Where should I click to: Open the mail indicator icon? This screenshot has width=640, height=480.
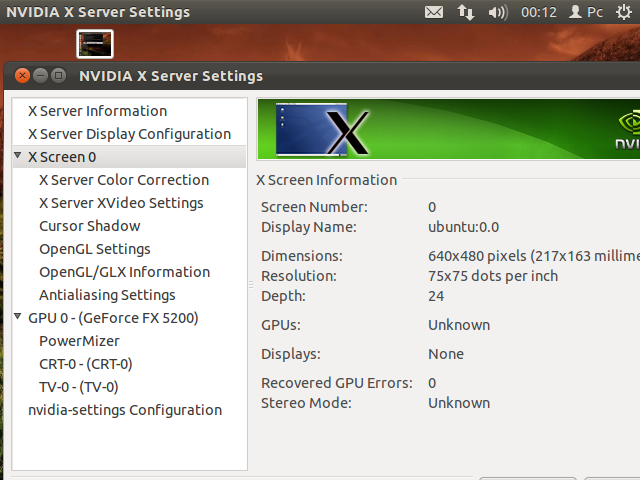tap(433, 13)
